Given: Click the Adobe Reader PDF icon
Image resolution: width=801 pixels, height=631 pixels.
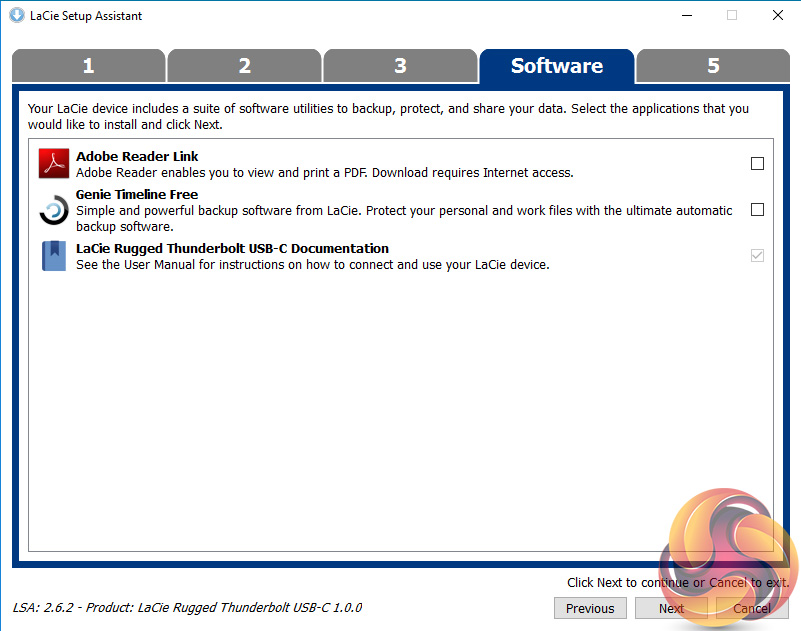Looking at the screenshot, I should click(x=54, y=163).
